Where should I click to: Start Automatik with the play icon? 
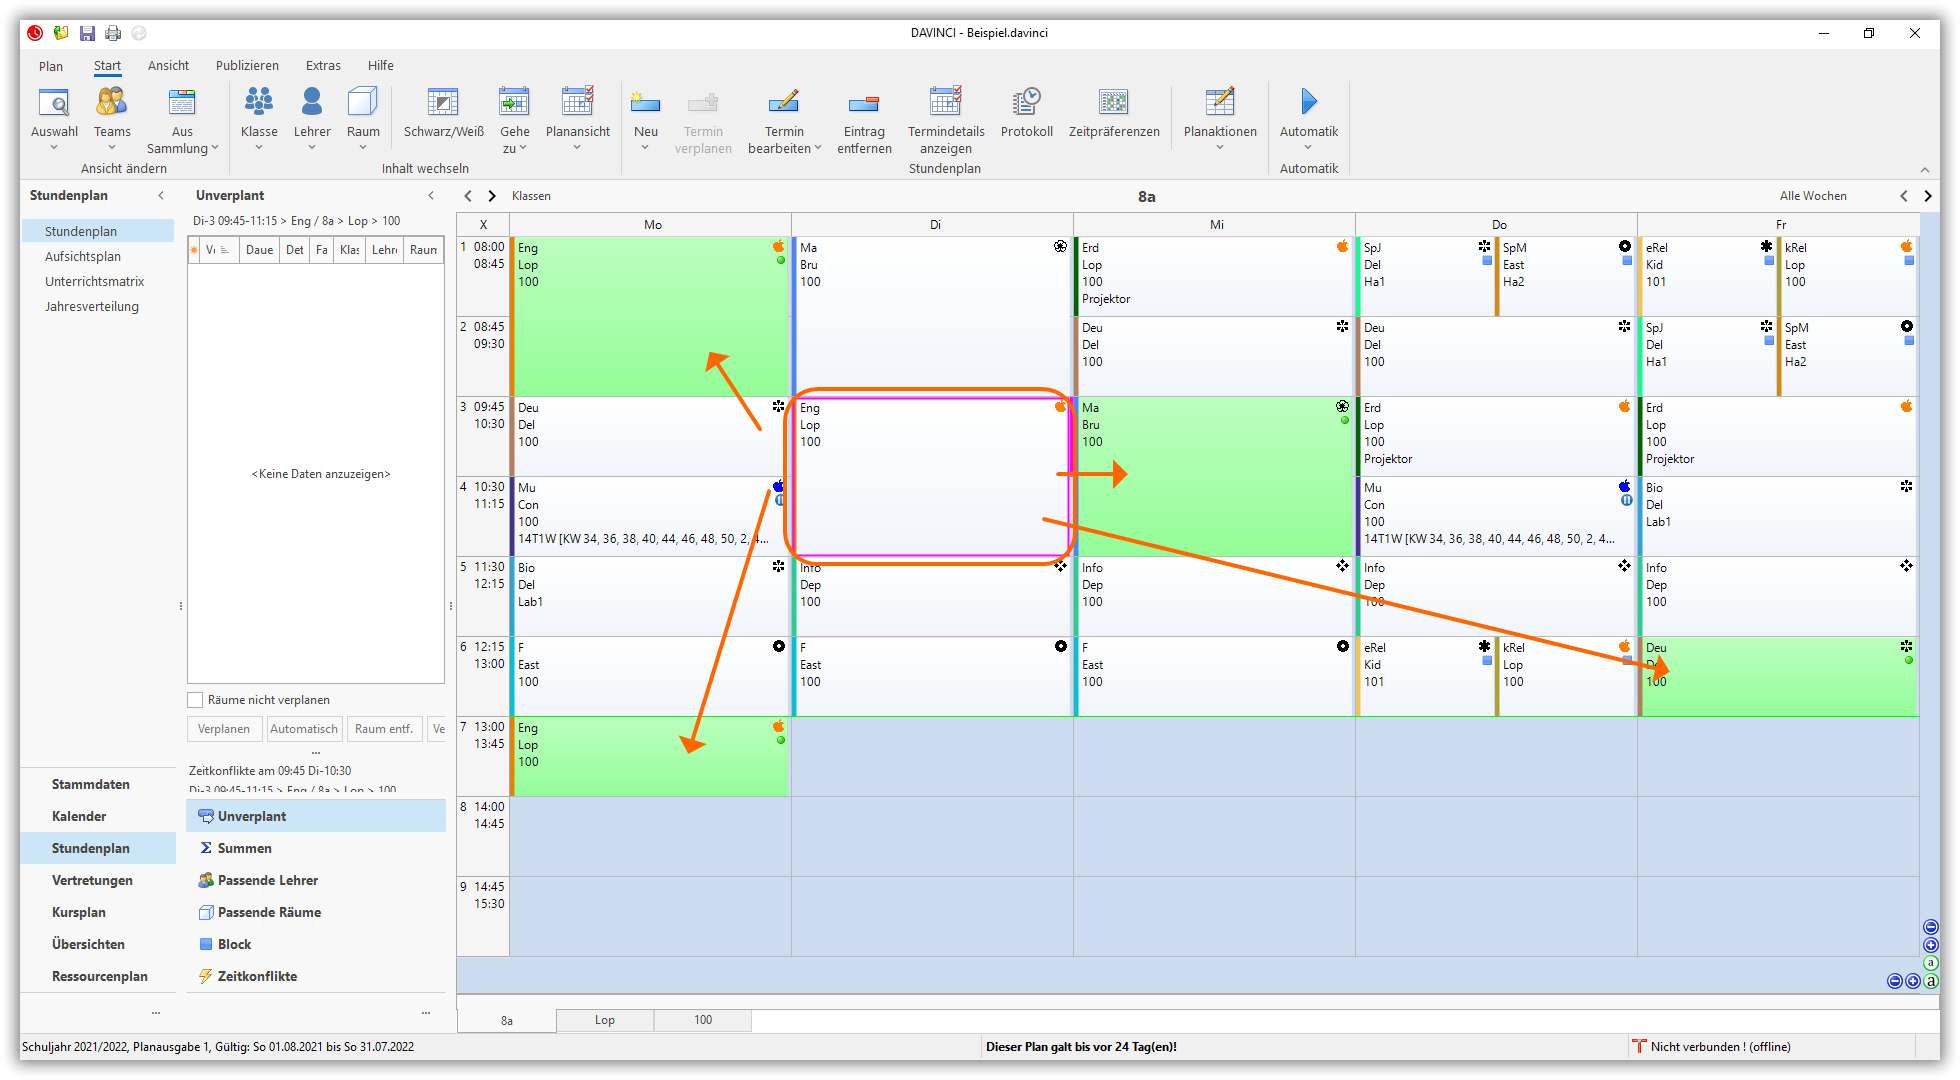(1308, 102)
